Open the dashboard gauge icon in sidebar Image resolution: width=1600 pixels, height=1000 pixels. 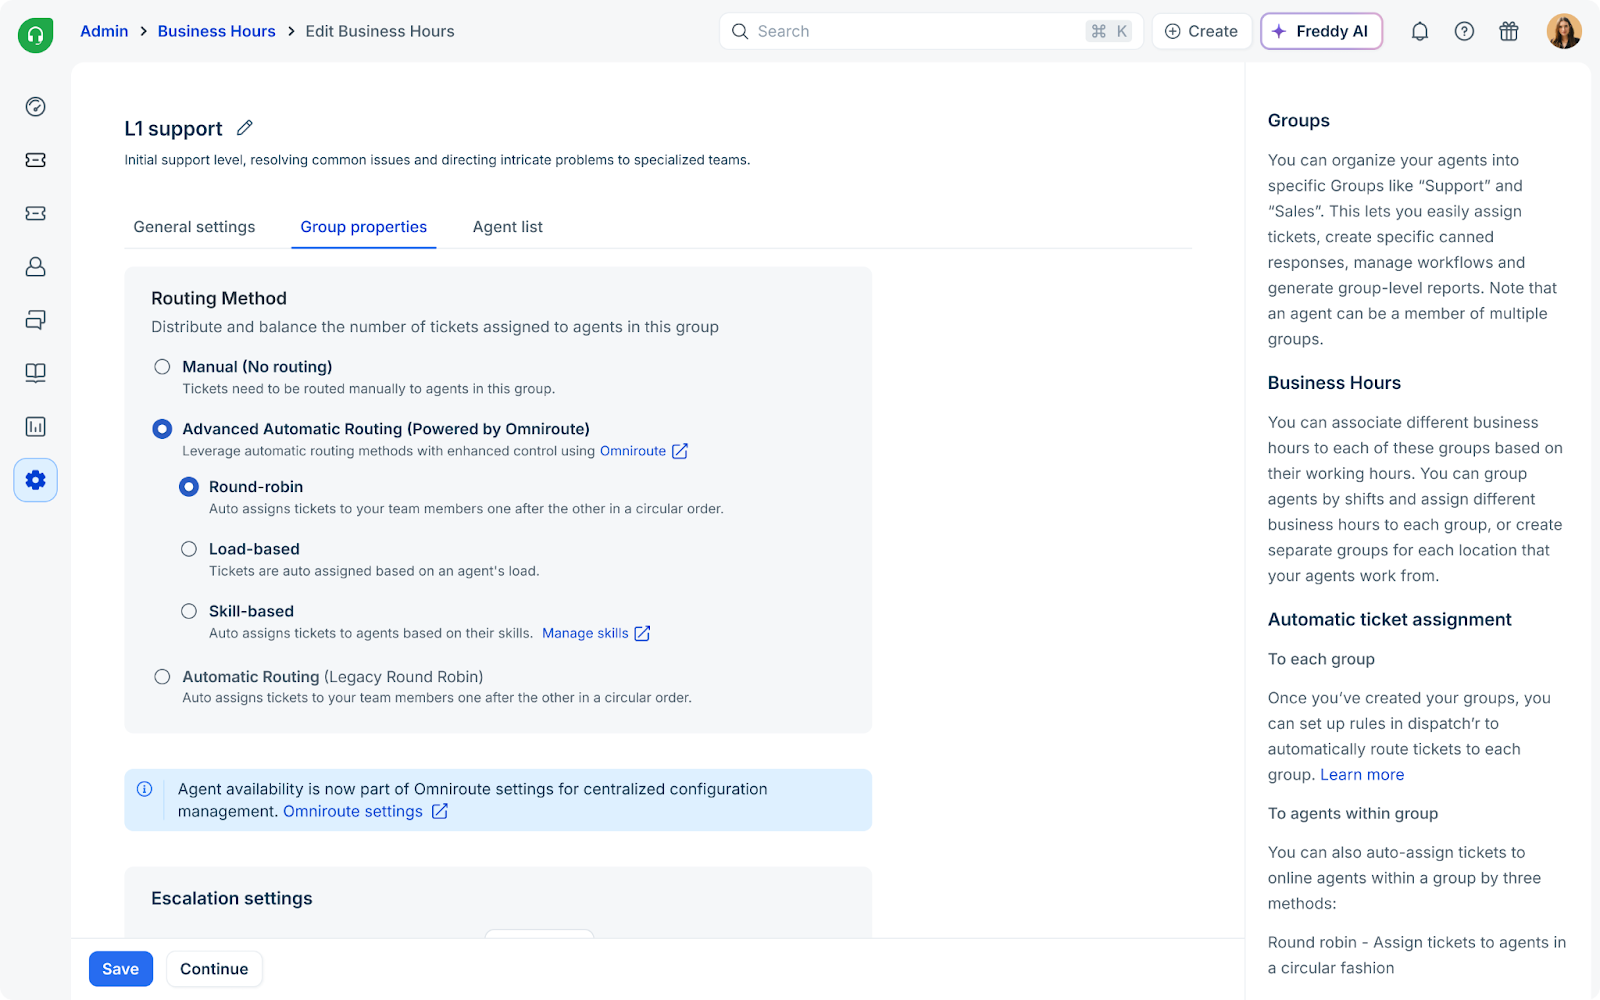(35, 107)
